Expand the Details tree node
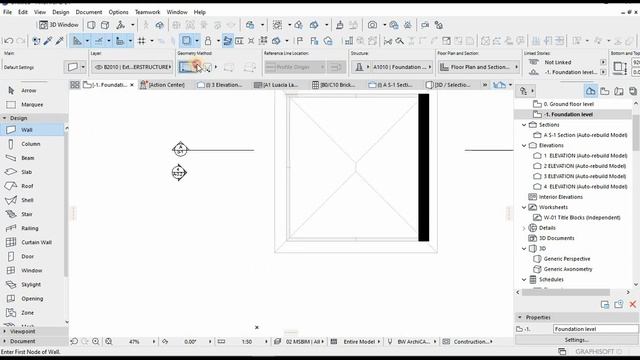This screenshot has width=640, height=360. coord(524,228)
